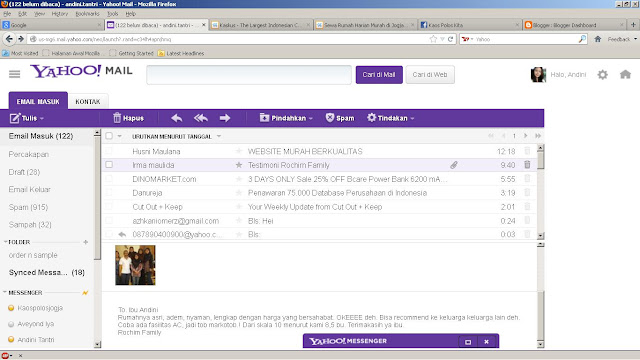This screenshot has height=360, width=640.
Task: Reload page in Firefox address bar
Action: pos(451,39)
